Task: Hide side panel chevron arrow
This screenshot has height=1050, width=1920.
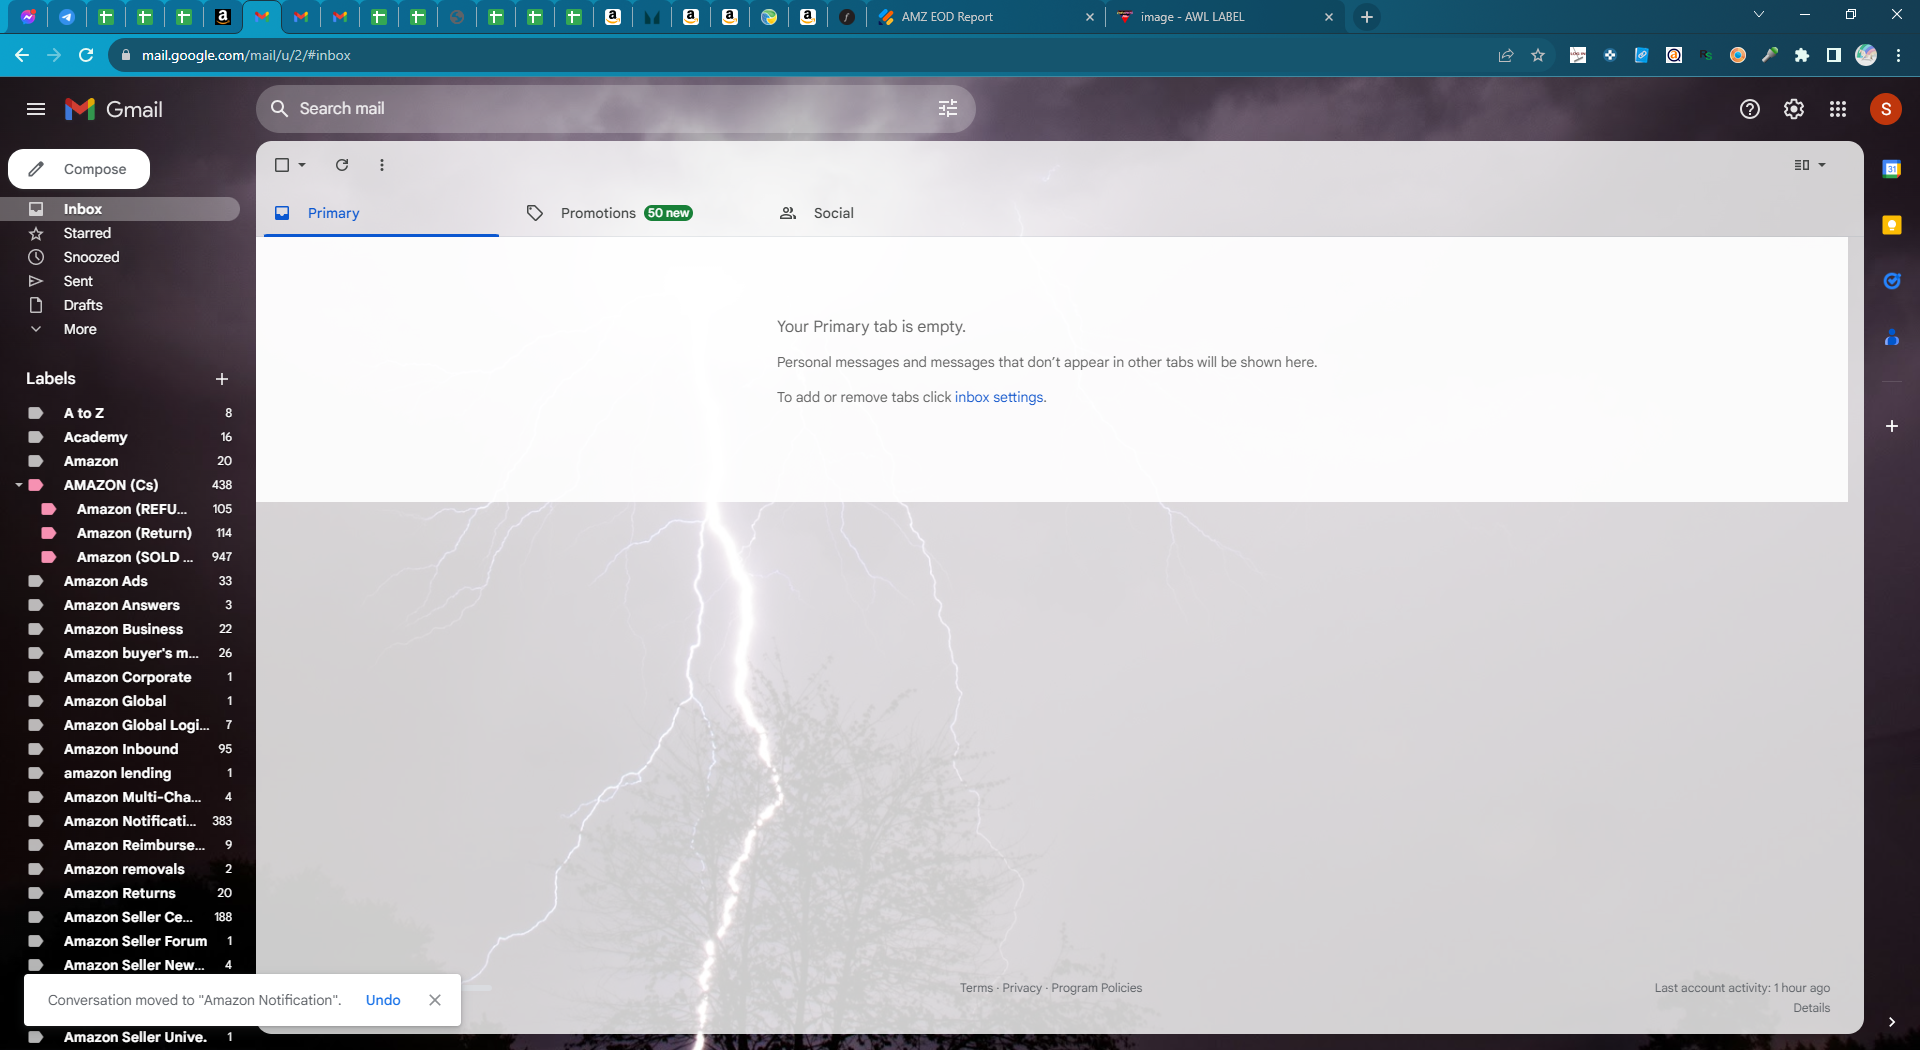Action: 1892,1022
